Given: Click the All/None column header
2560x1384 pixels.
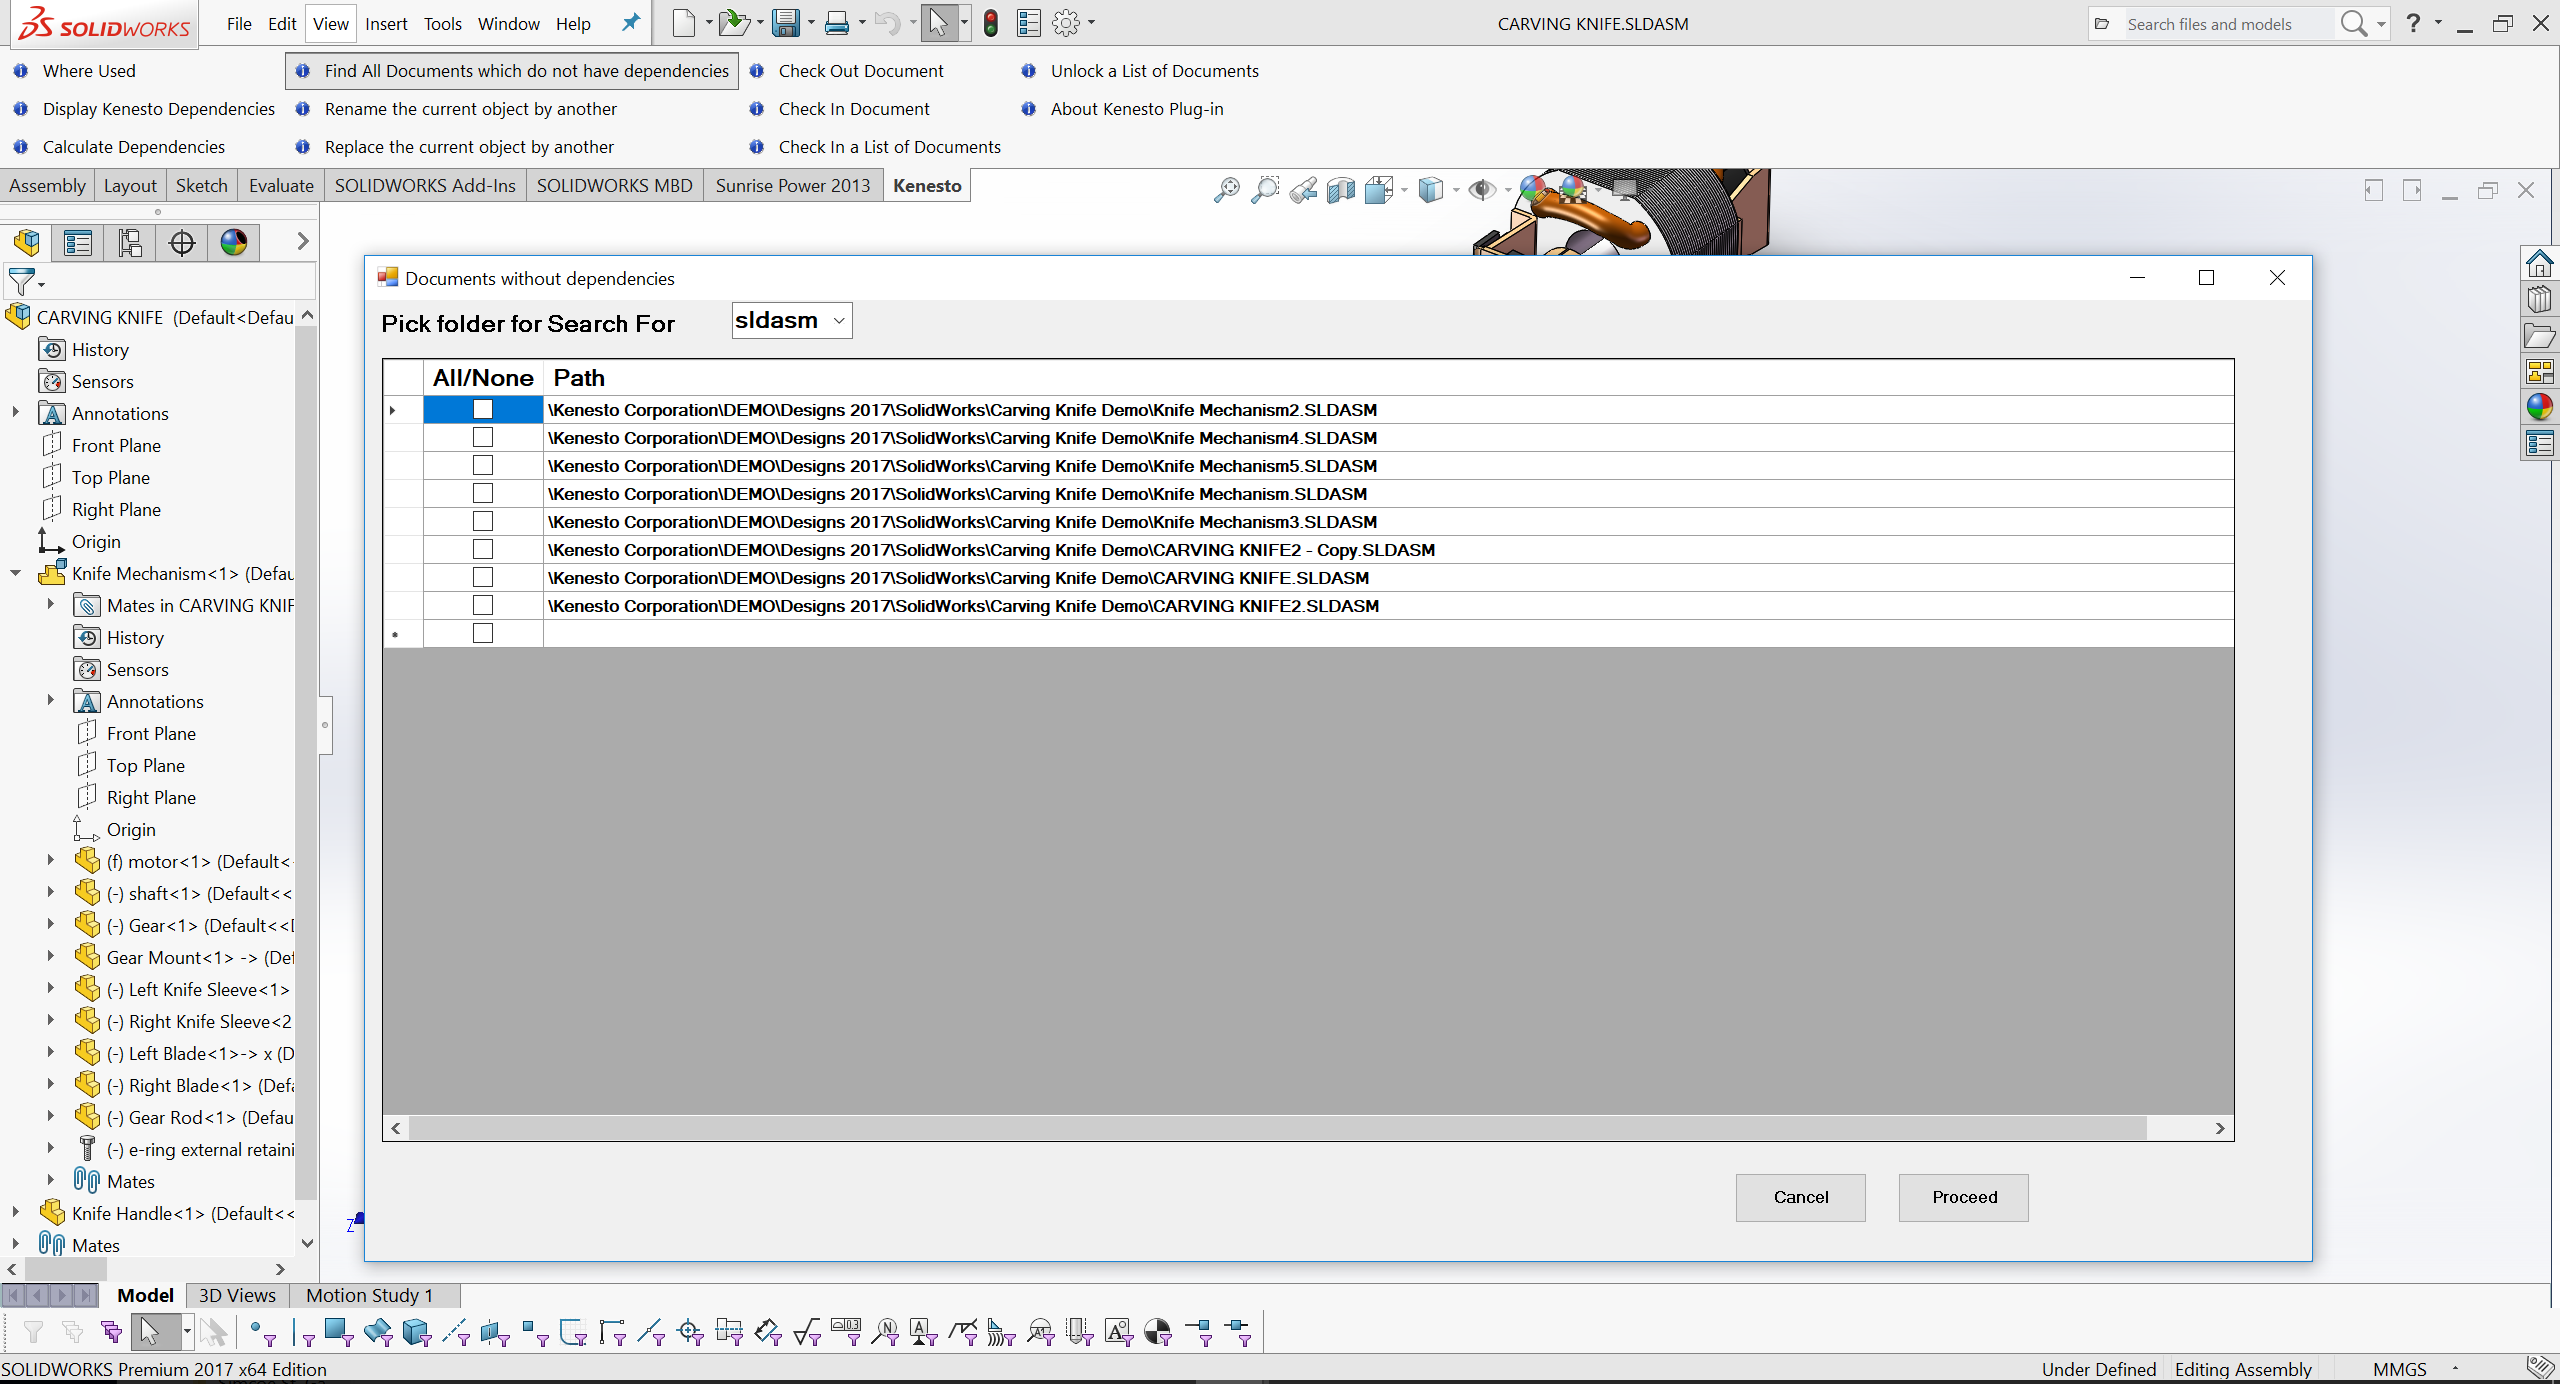Looking at the screenshot, I should click(x=483, y=377).
